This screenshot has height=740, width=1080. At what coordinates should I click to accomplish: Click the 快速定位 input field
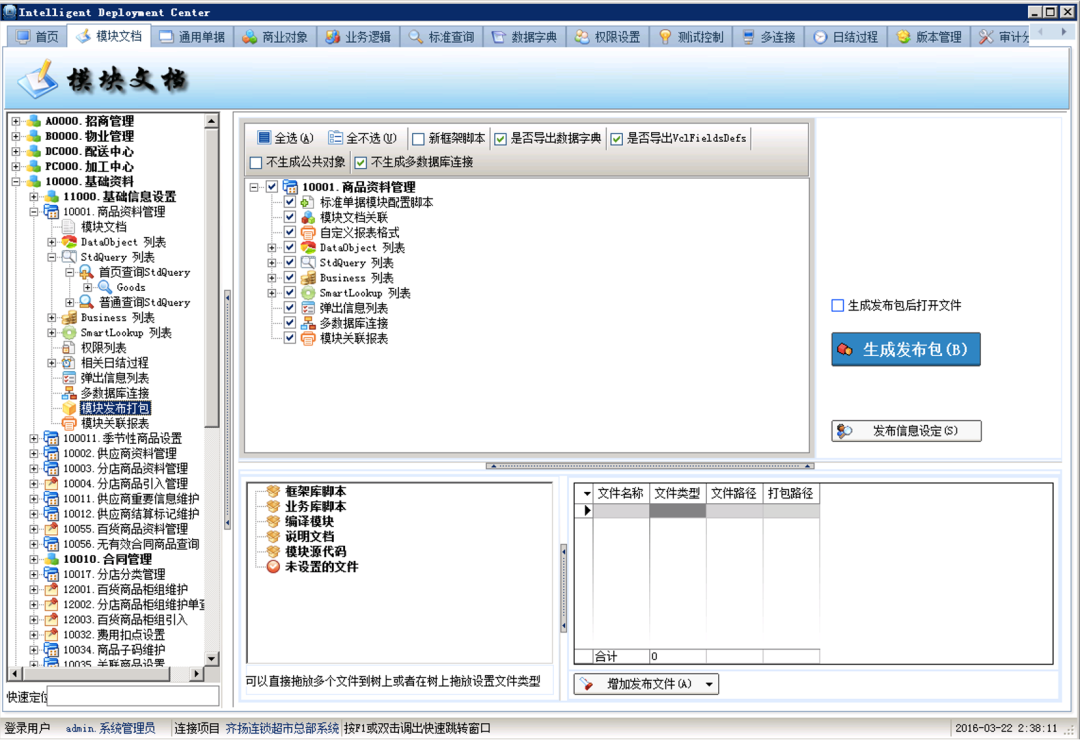133,696
